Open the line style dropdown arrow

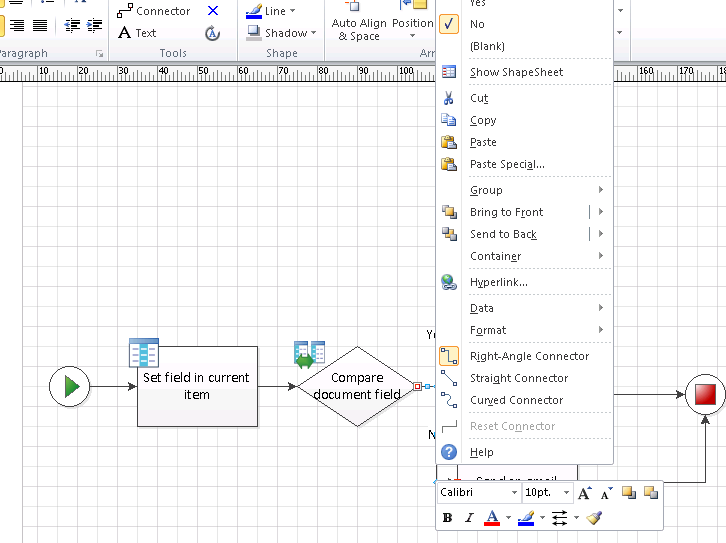click(576, 518)
